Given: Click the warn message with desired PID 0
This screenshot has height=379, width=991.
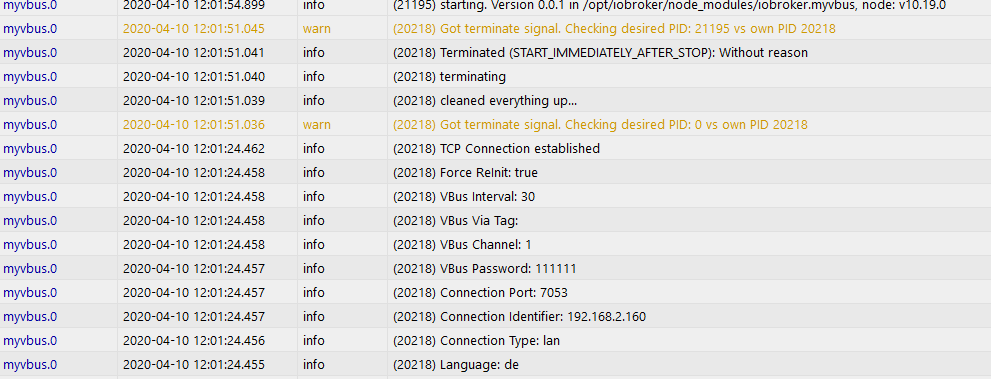Looking at the screenshot, I should click(x=600, y=124).
